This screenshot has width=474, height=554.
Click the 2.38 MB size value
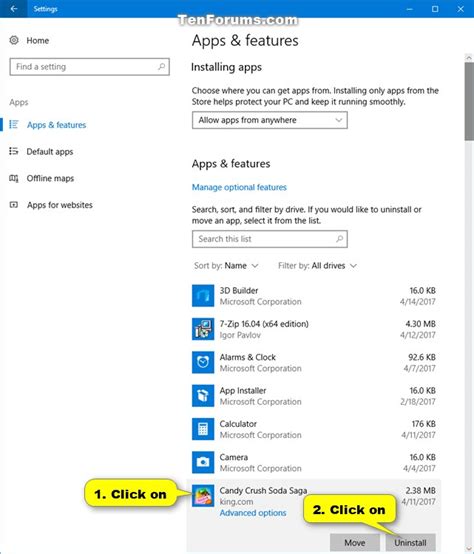click(x=420, y=490)
